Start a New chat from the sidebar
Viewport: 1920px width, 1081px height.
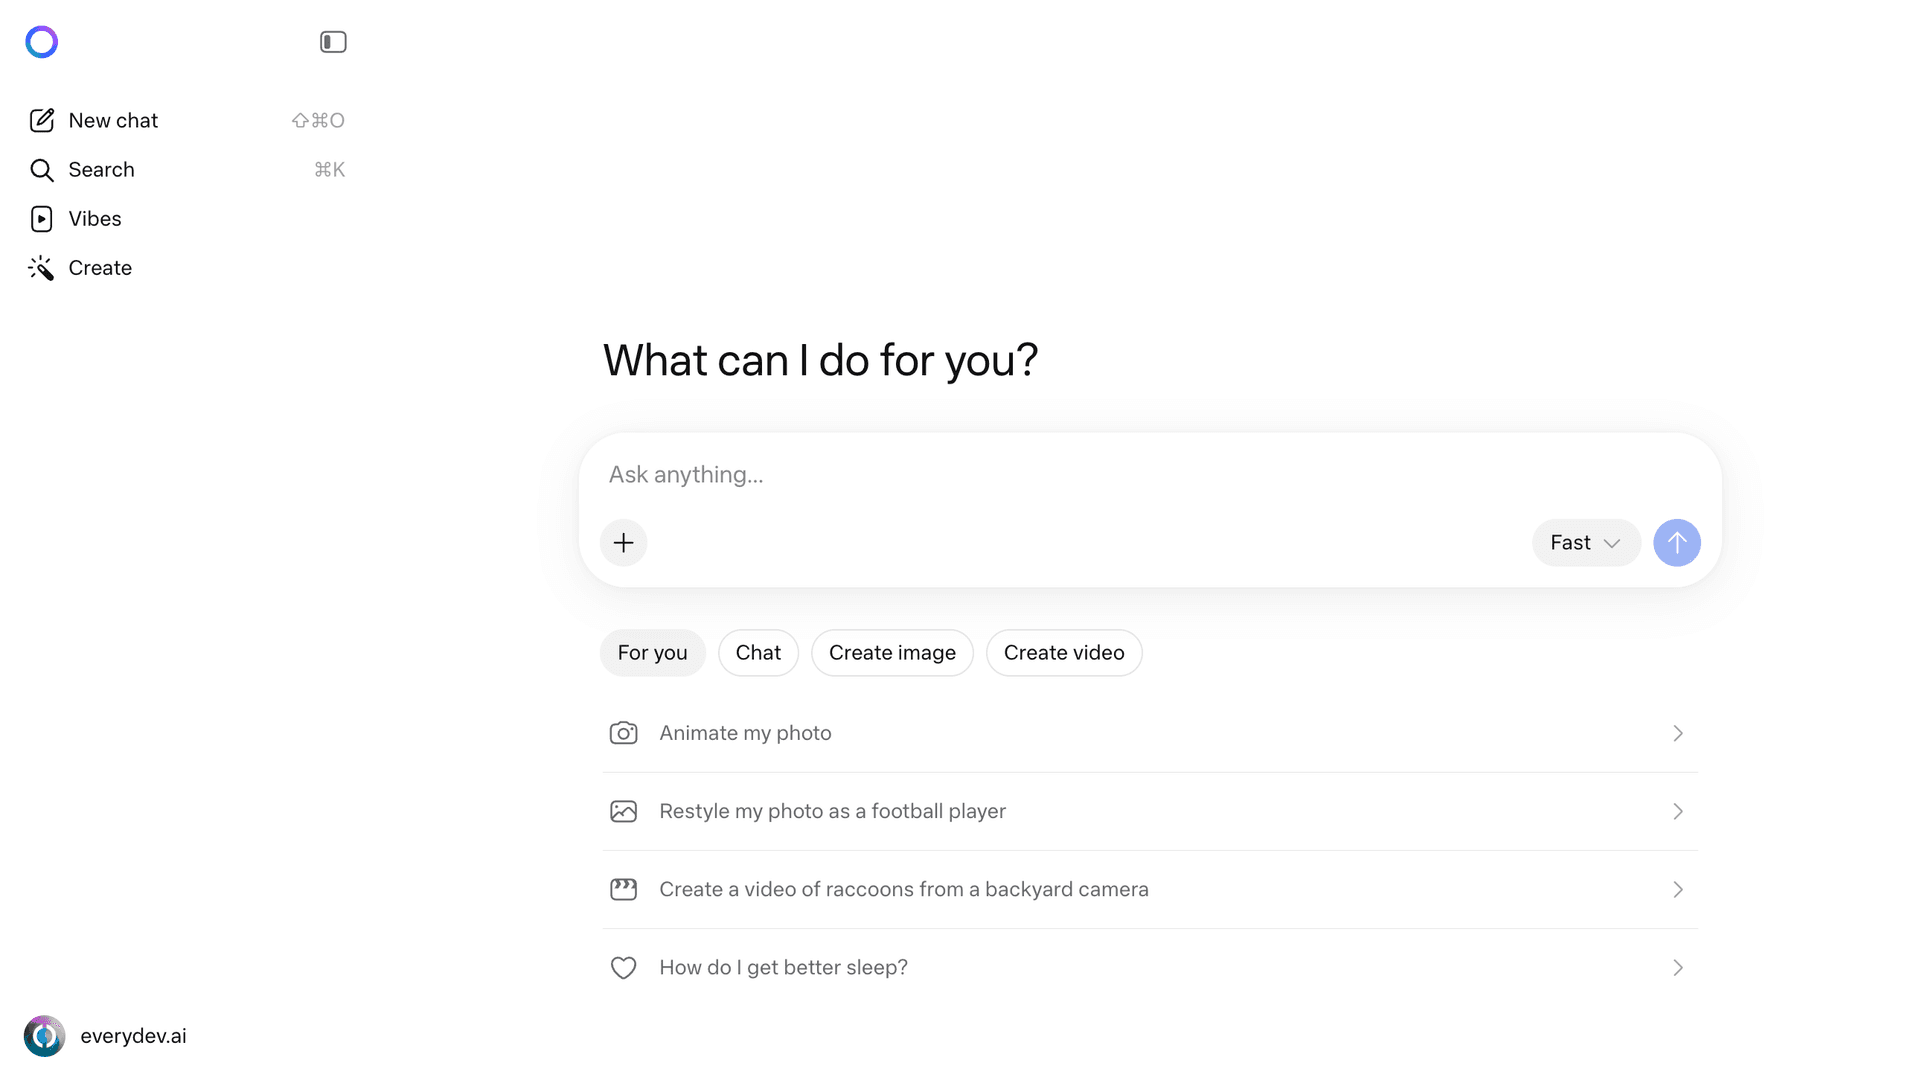click(x=113, y=120)
